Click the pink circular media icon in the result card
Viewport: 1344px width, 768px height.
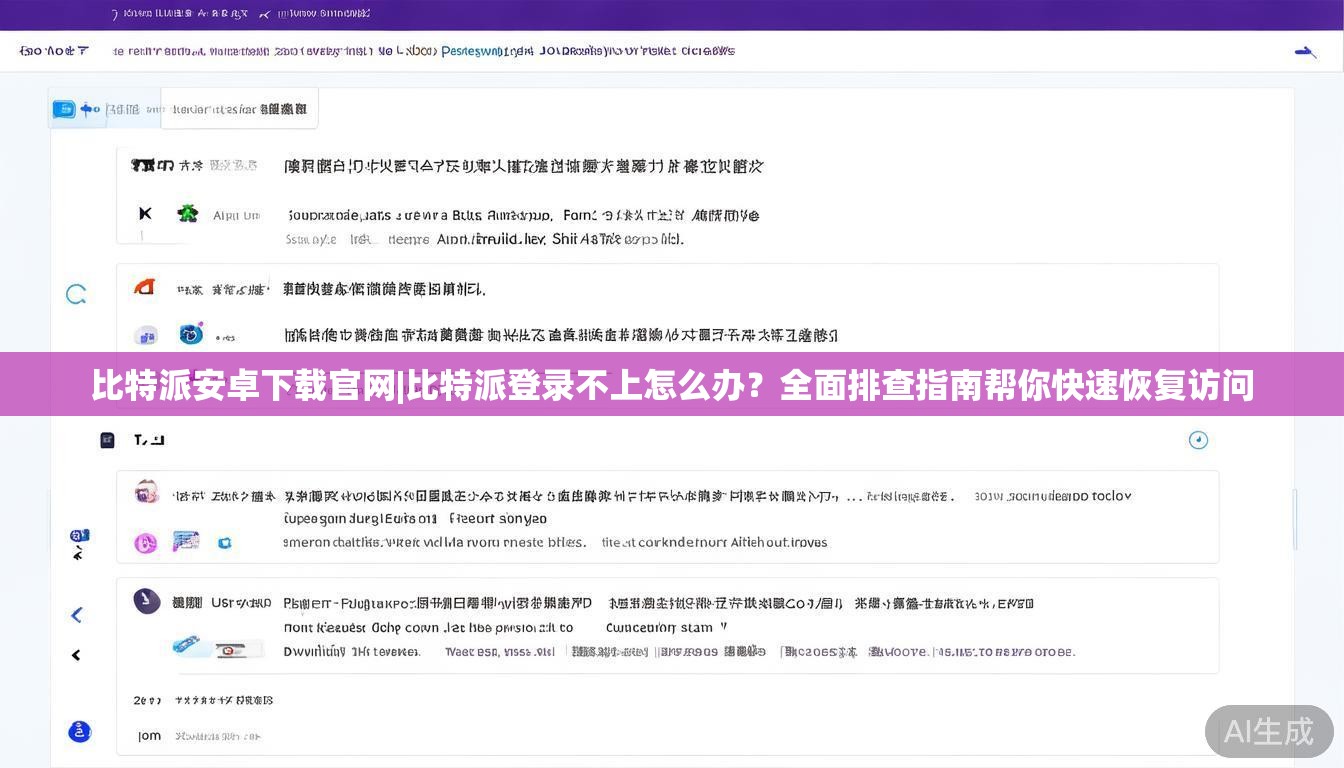click(x=147, y=543)
